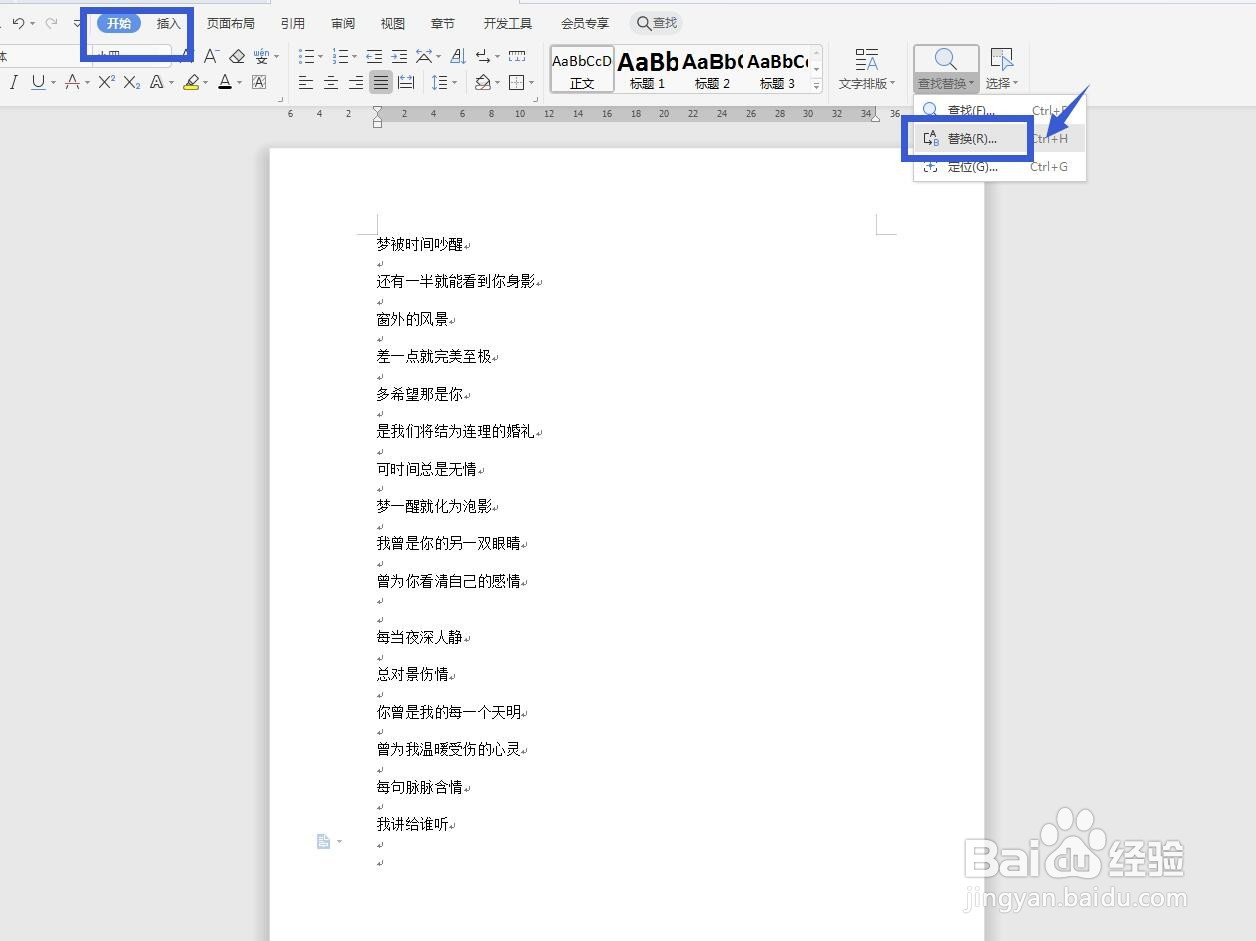Open the line spacing dropdown
This screenshot has height=941, width=1256.
pos(454,83)
